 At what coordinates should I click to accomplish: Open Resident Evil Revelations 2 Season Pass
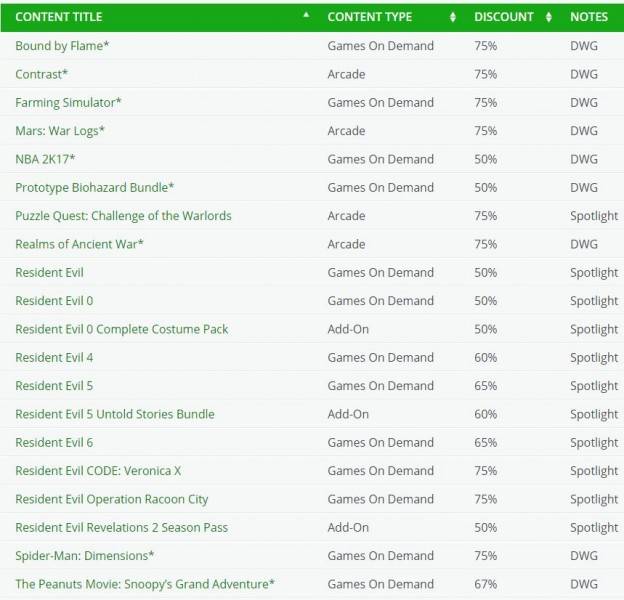[122, 528]
